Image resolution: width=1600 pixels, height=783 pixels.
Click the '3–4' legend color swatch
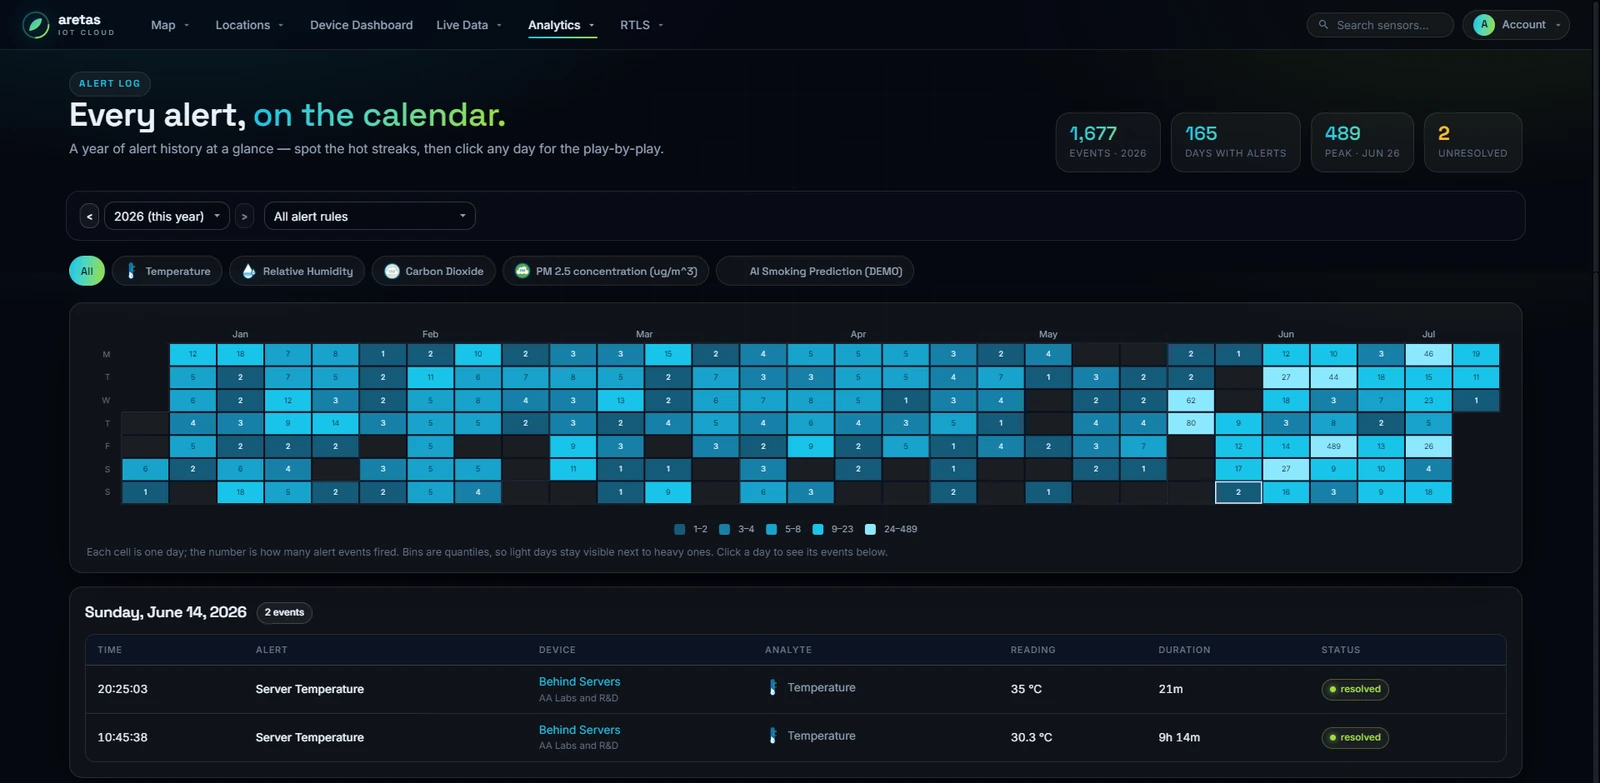pyautogui.click(x=724, y=529)
